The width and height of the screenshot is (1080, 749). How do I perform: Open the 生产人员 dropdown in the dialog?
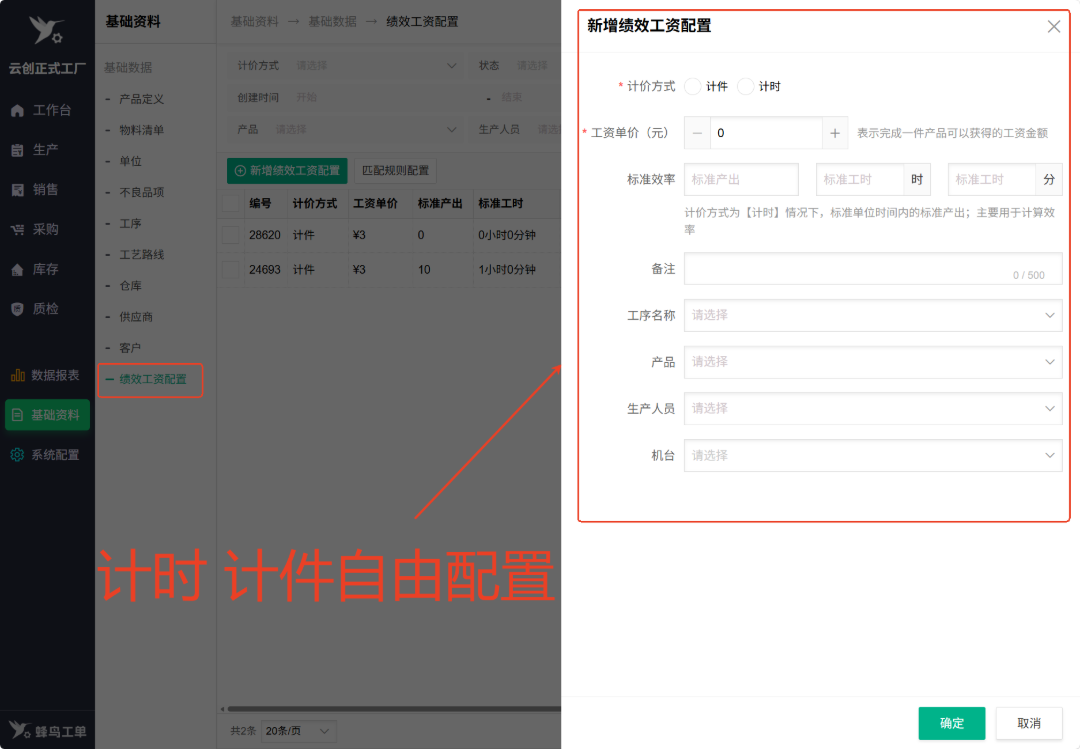[873, 409]
